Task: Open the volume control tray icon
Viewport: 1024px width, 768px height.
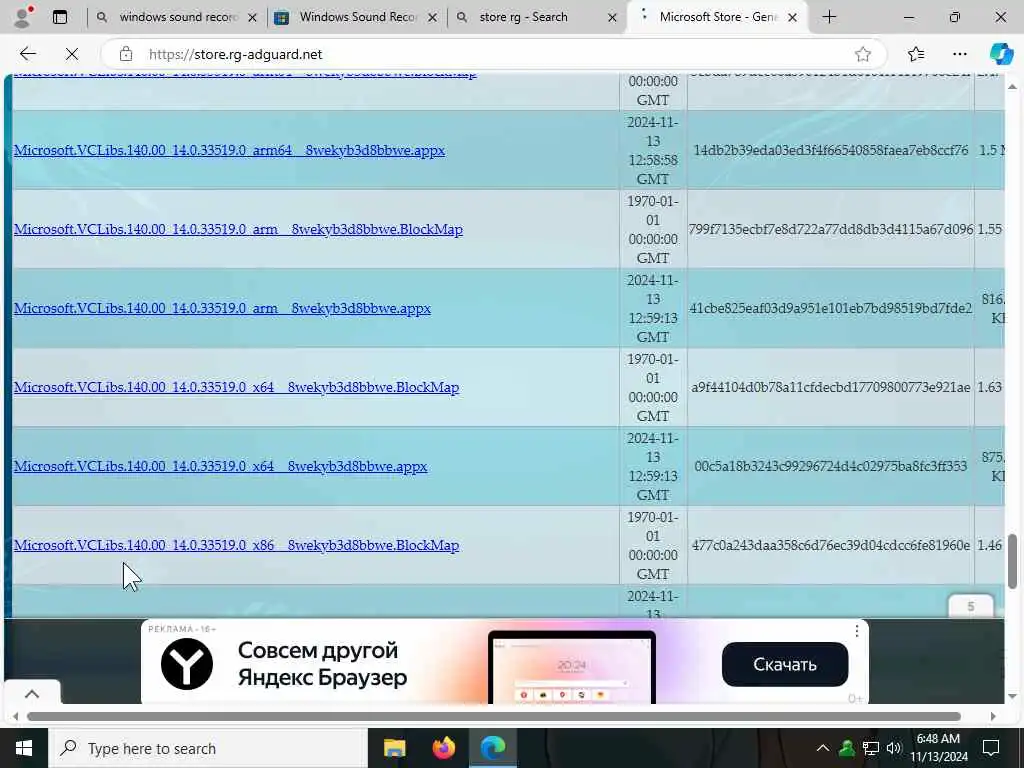Action: point(894,748)
